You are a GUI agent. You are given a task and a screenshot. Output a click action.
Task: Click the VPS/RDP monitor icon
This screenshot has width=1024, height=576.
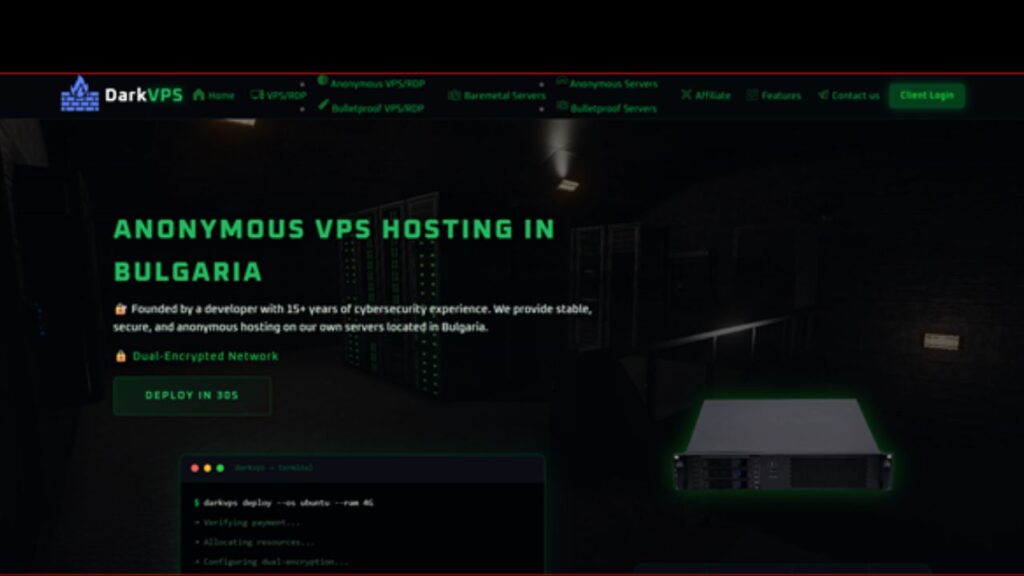pos(257,95)
